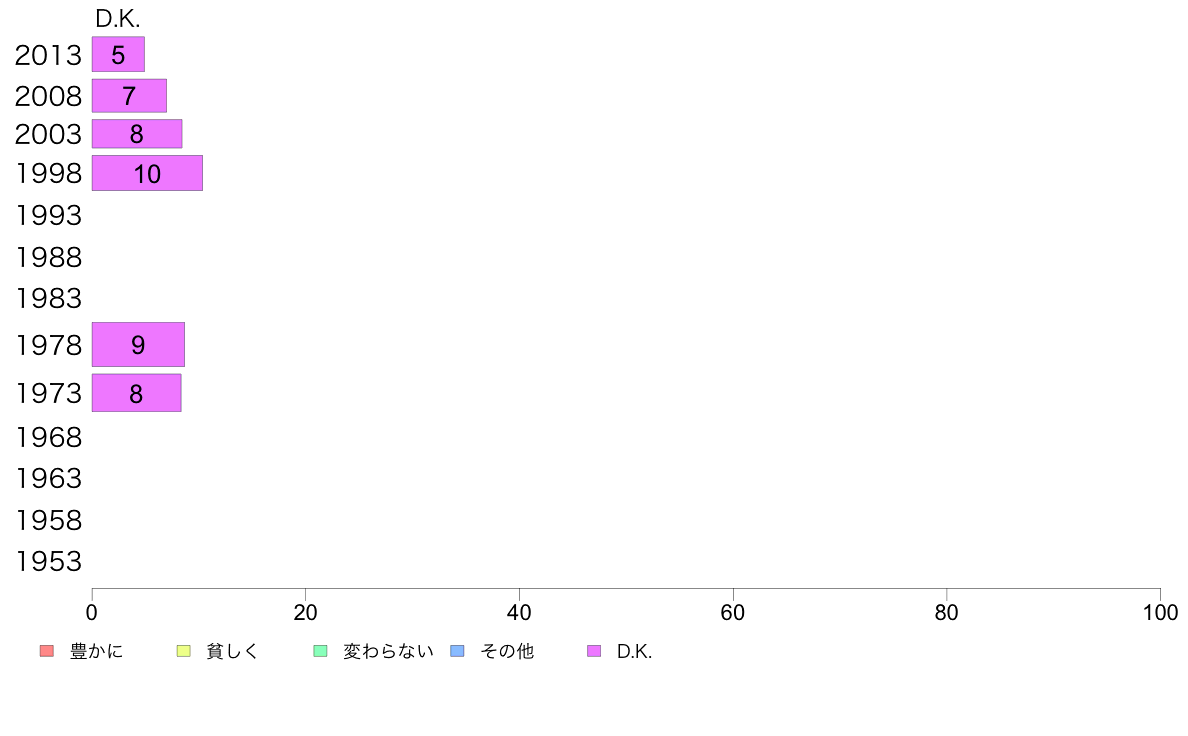Image resolution: width=1188 pixels, height=736 pixels.
Task: Click the magenta D.K. legend swatch
Action: click(594, 651)
